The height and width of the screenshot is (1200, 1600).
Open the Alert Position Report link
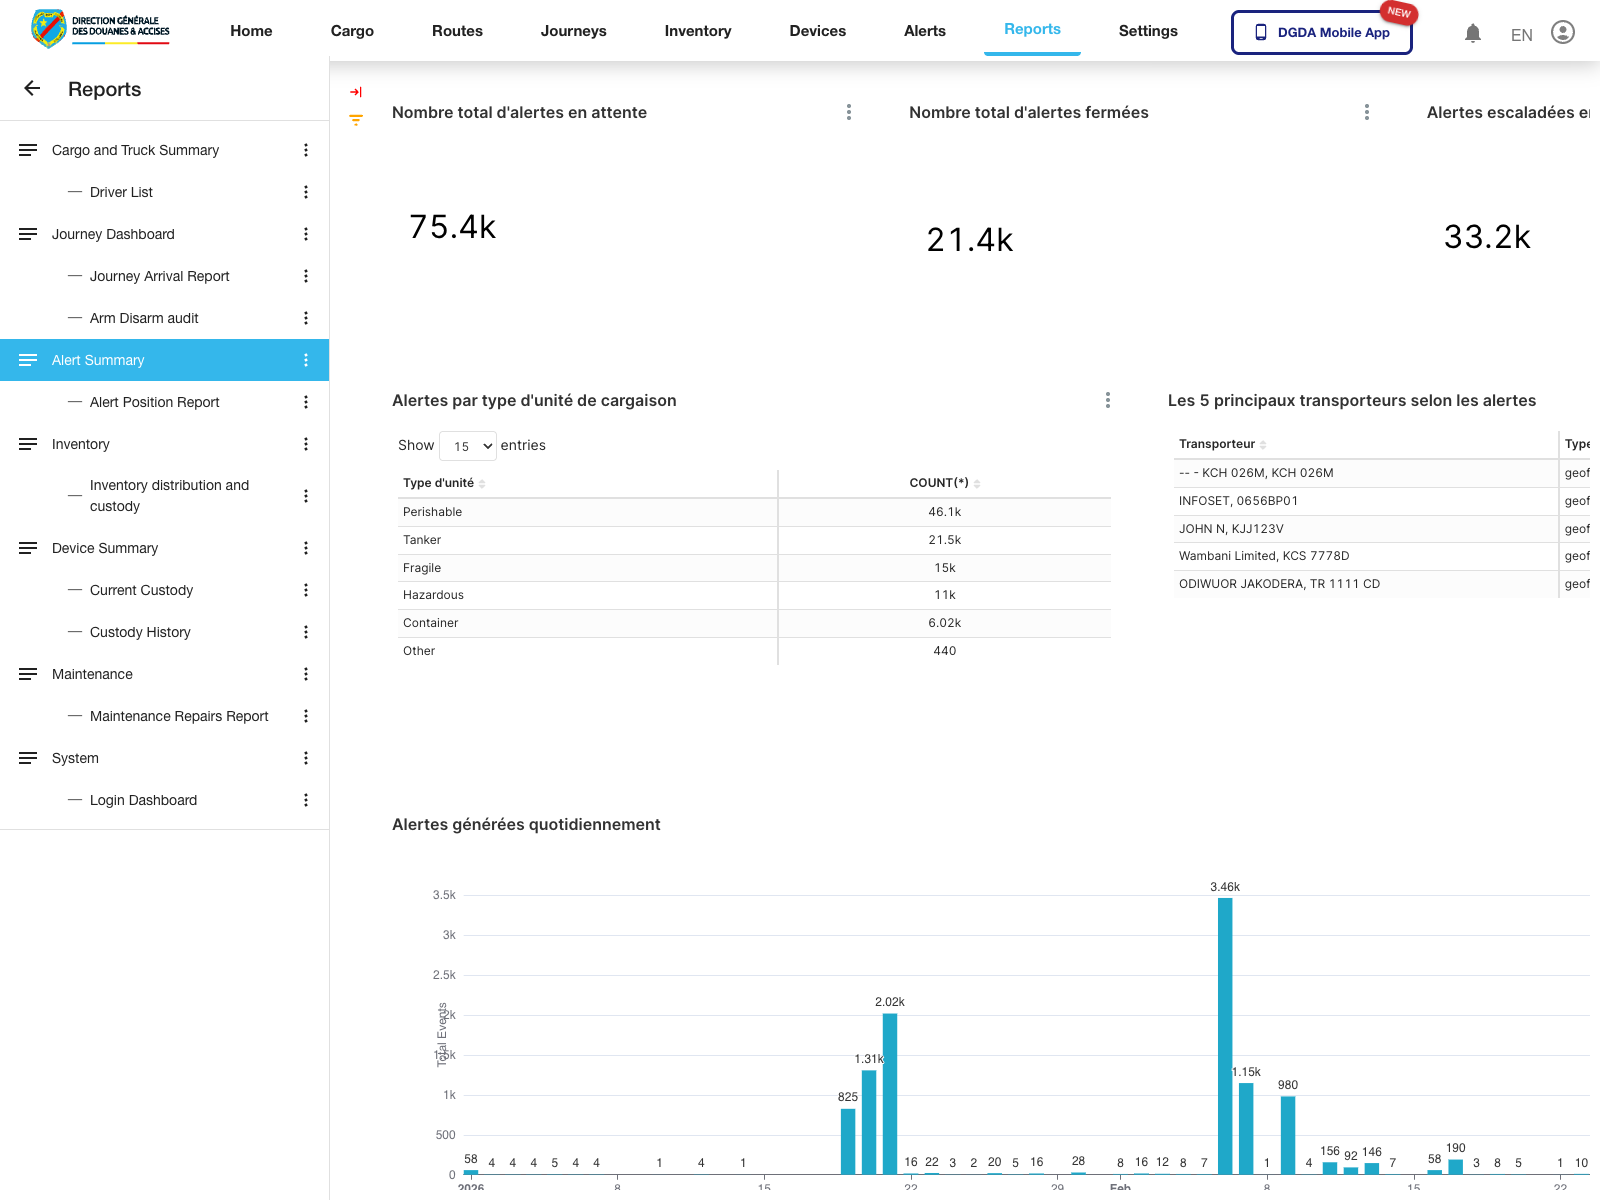pyautogui.click(x=154, y=402)
